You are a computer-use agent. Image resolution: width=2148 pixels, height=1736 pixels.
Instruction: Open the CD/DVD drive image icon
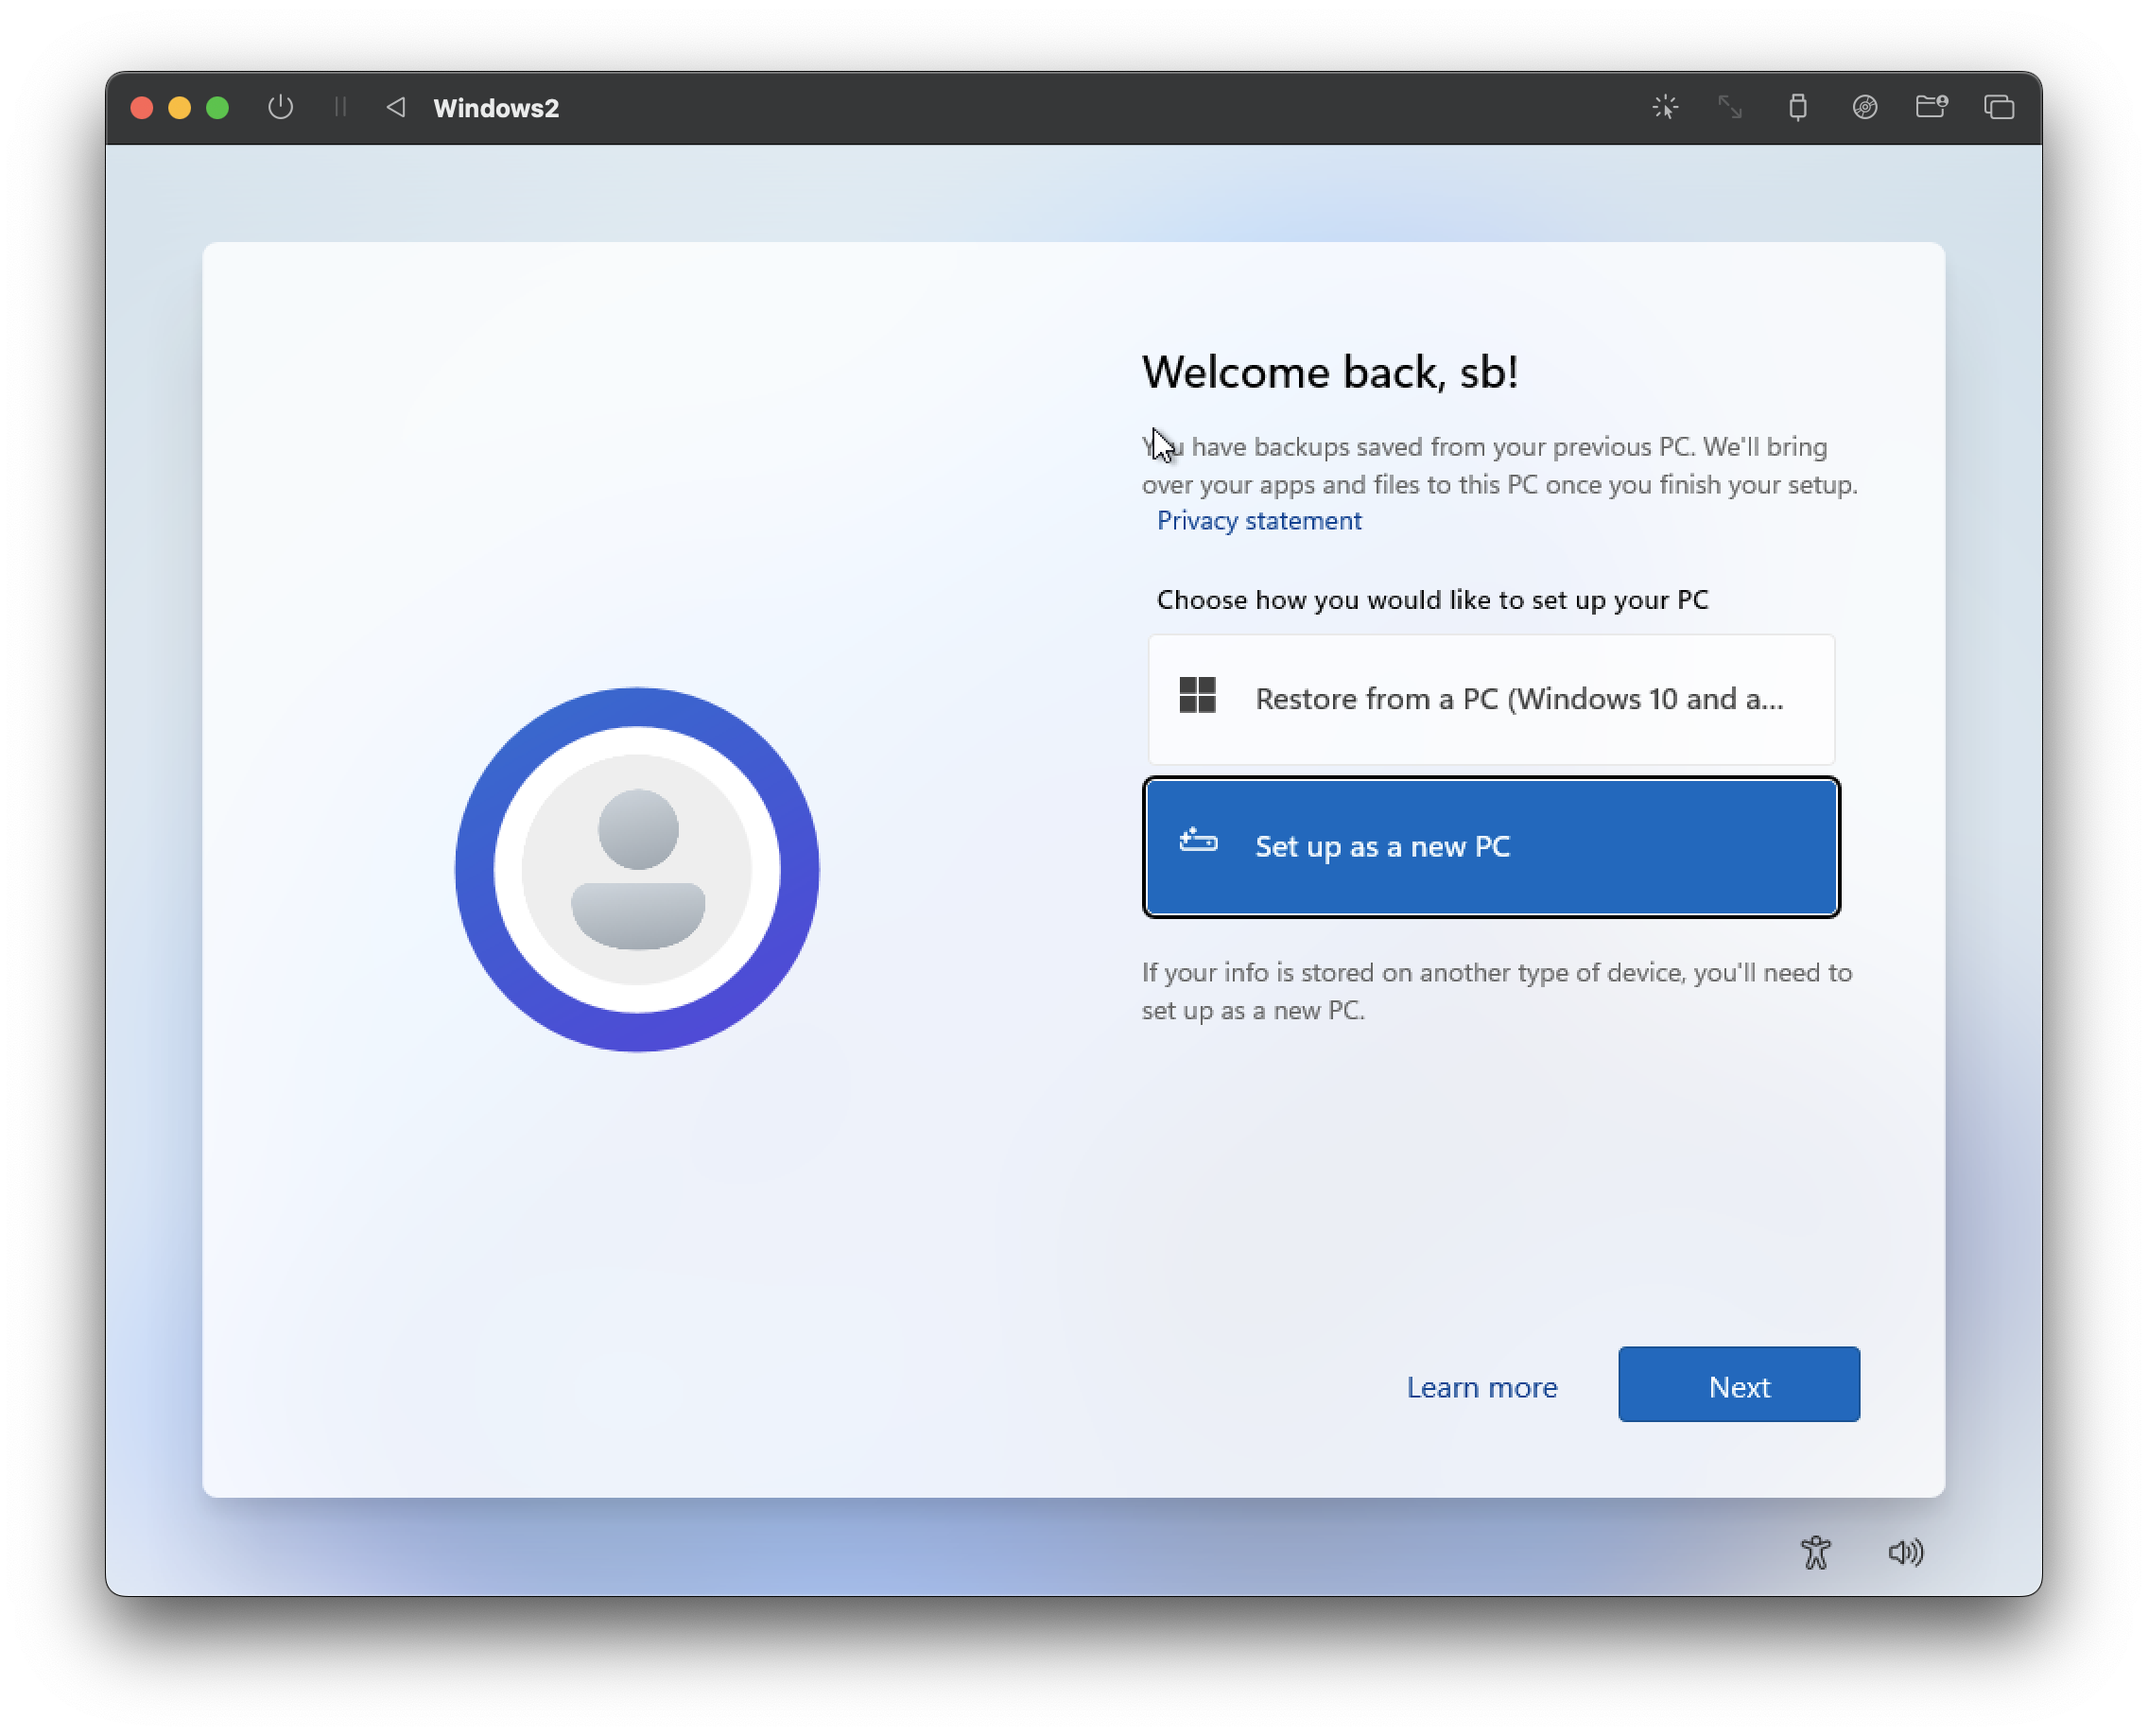tap(1864, 107)
